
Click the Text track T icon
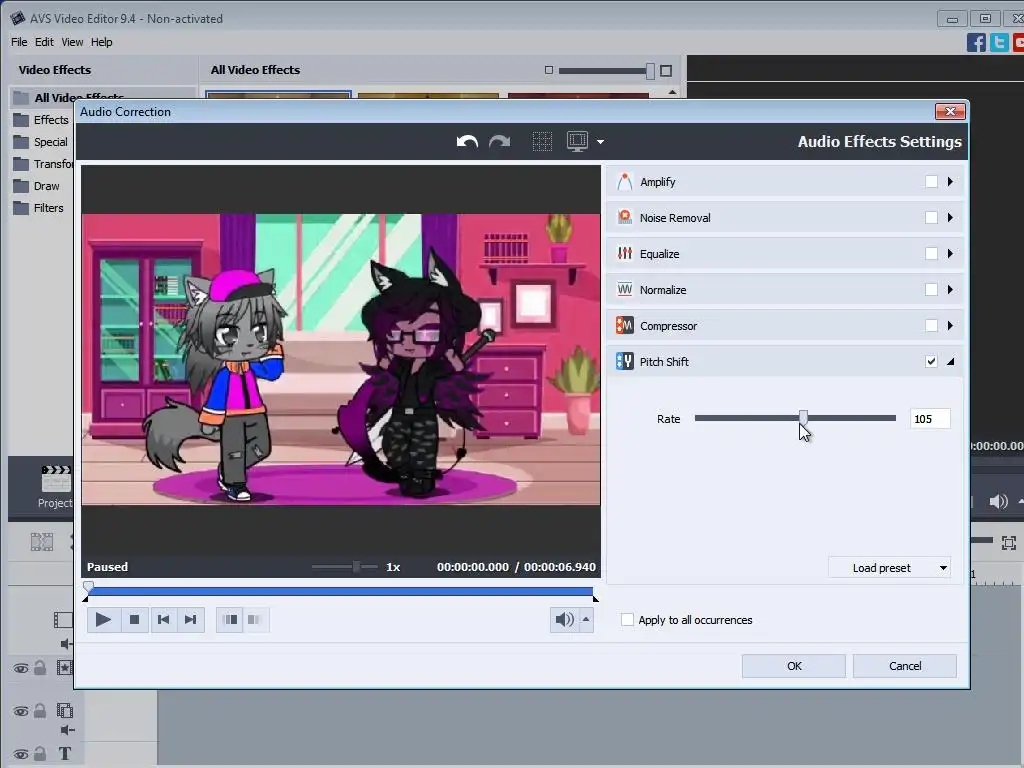click(x=65, y=754)
